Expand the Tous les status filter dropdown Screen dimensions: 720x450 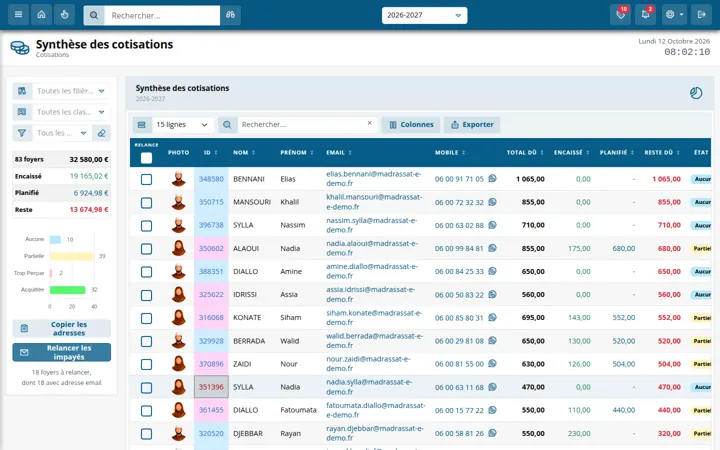coord(62,133)
